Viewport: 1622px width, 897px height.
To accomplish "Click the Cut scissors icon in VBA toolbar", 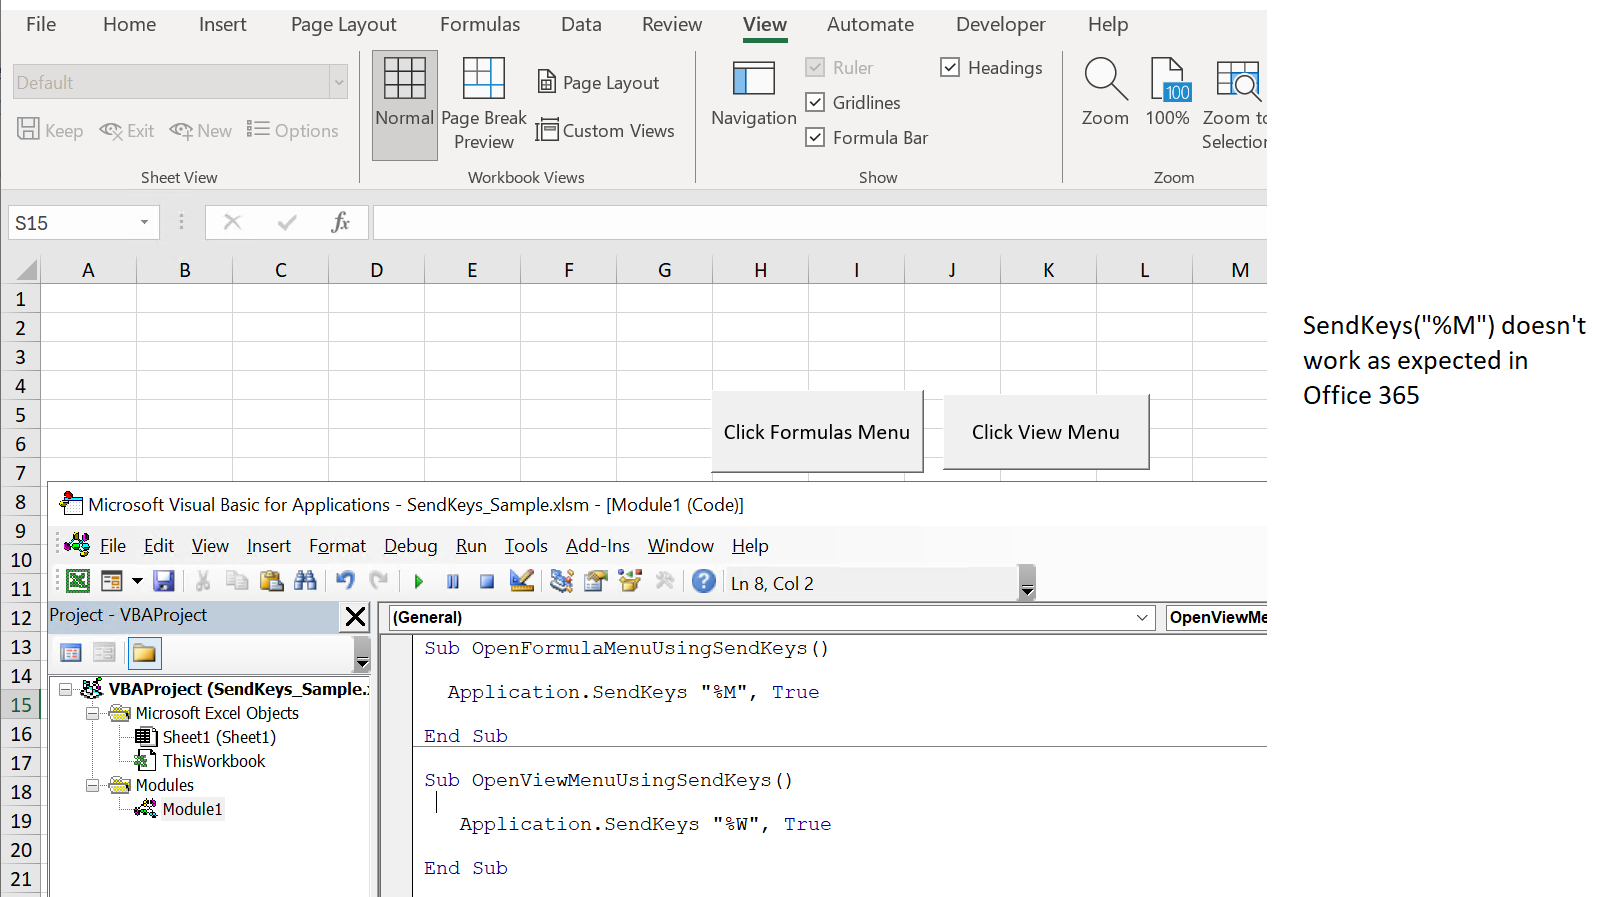I will (203, 581).
